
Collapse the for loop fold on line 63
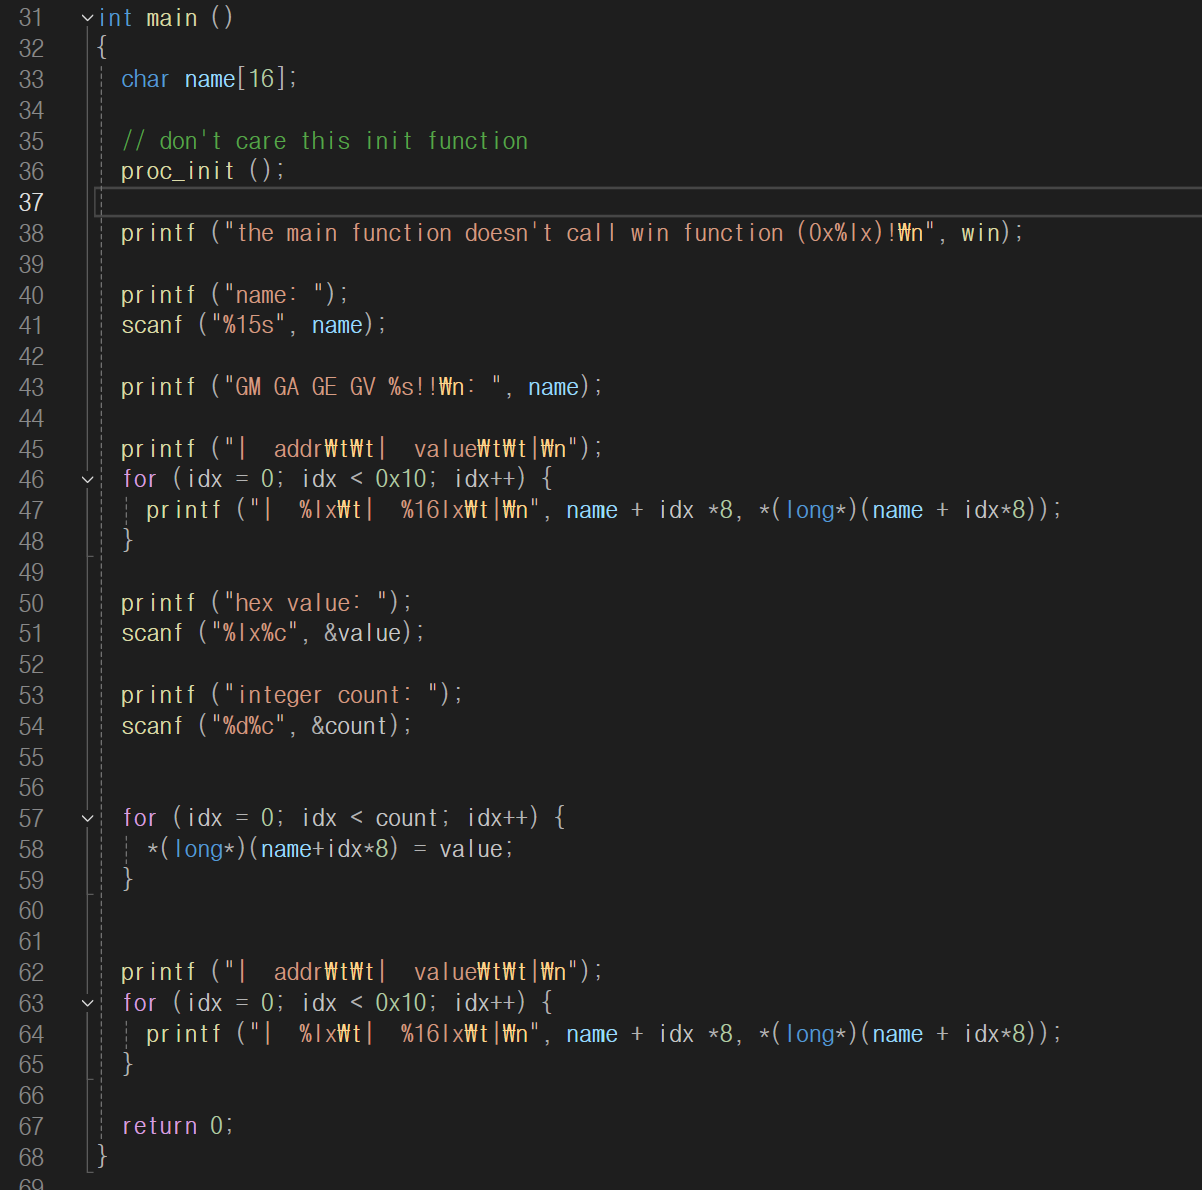tap(87, 1003)
